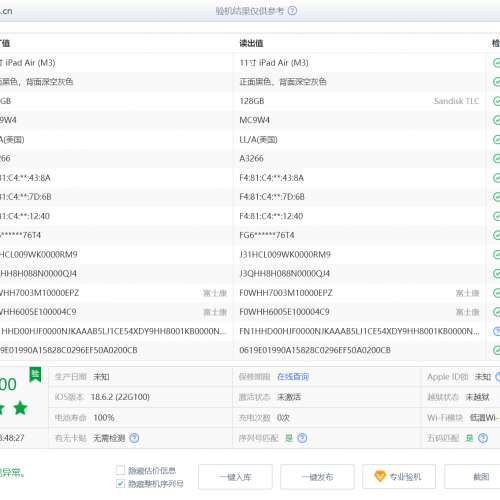Click the 未知 value beside 生产日期
Image resolution: width=500 pixels, height=500 pixels.
point(101,377)
